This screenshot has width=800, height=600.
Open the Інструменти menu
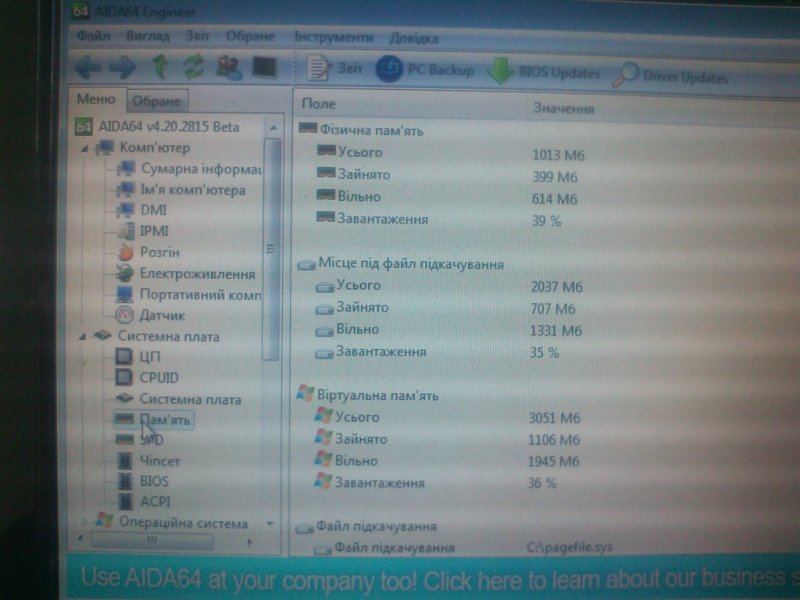pos(334,37)
